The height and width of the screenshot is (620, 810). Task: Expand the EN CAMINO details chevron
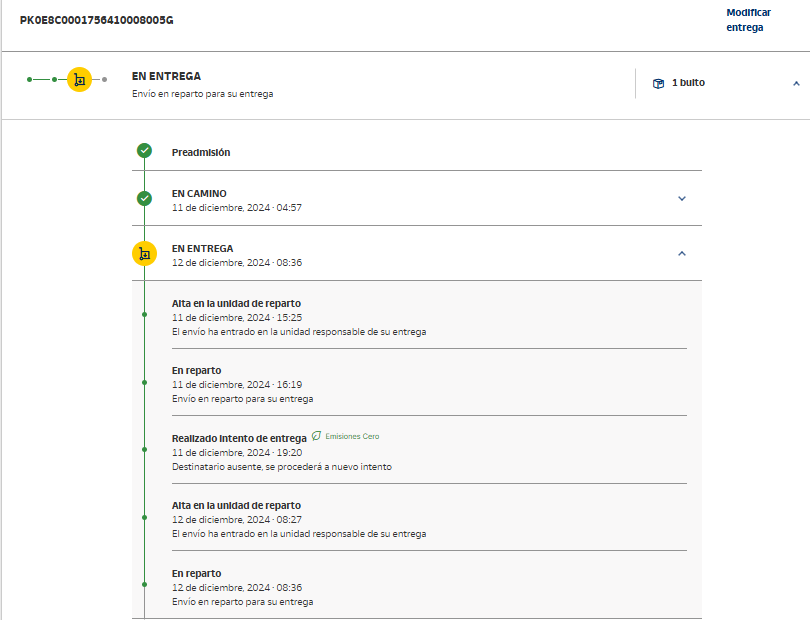click(682, 198)
